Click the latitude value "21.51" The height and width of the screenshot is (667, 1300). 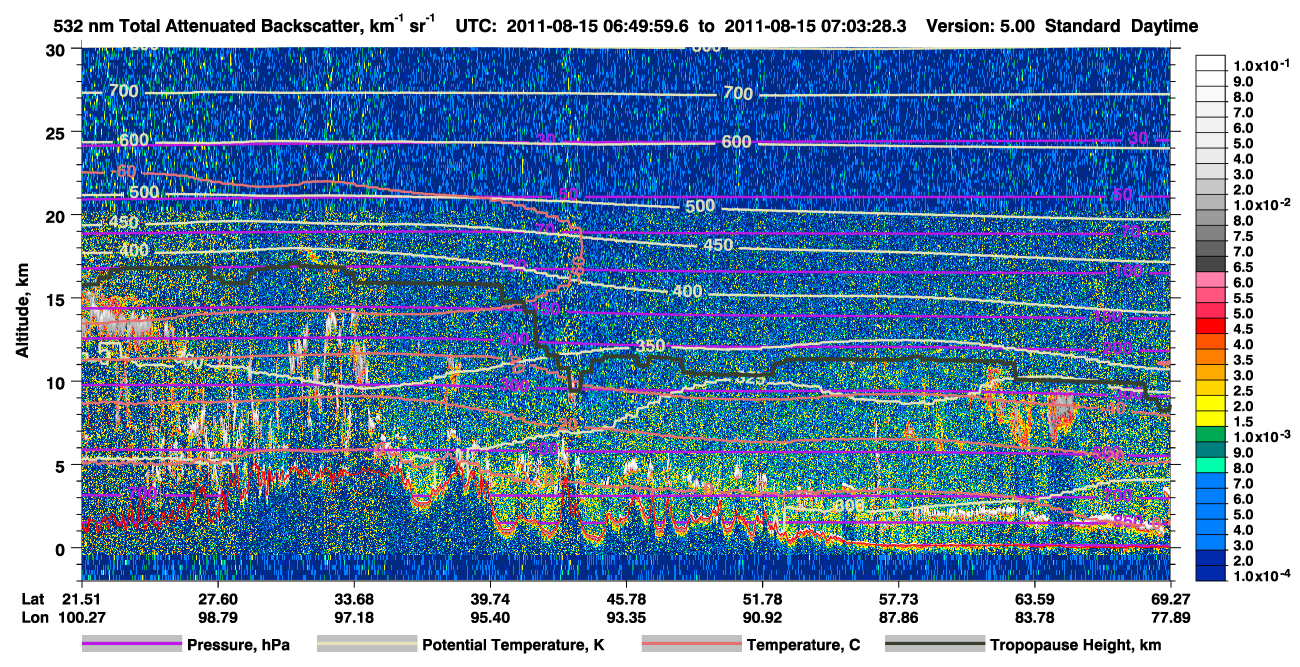82,599
